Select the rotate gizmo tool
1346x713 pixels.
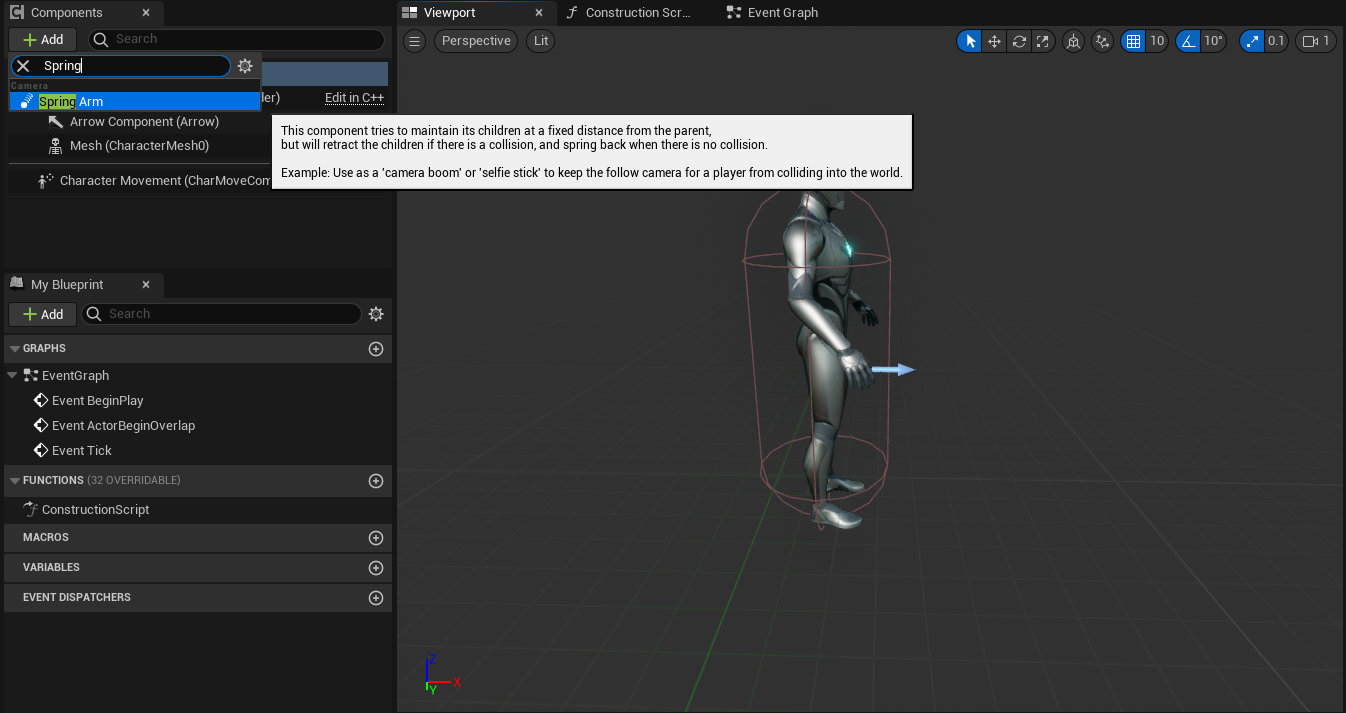point(1019,41)
